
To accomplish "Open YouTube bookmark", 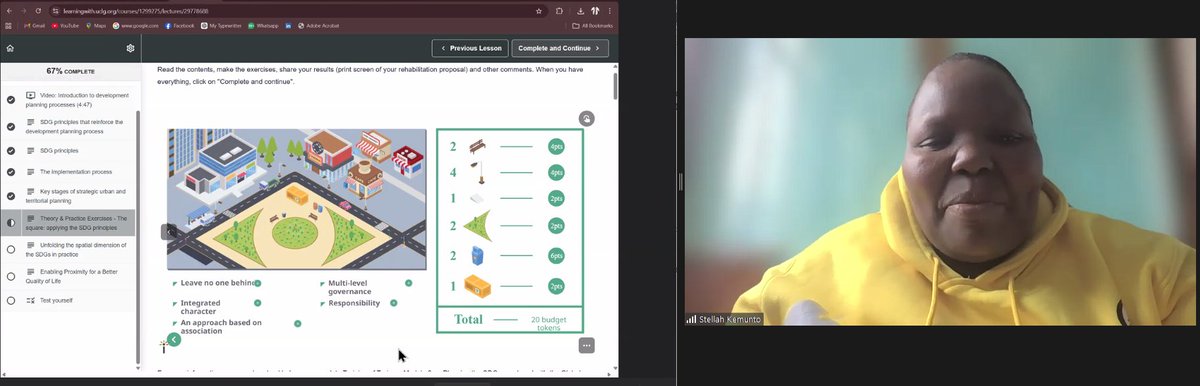I will point(66,25).
